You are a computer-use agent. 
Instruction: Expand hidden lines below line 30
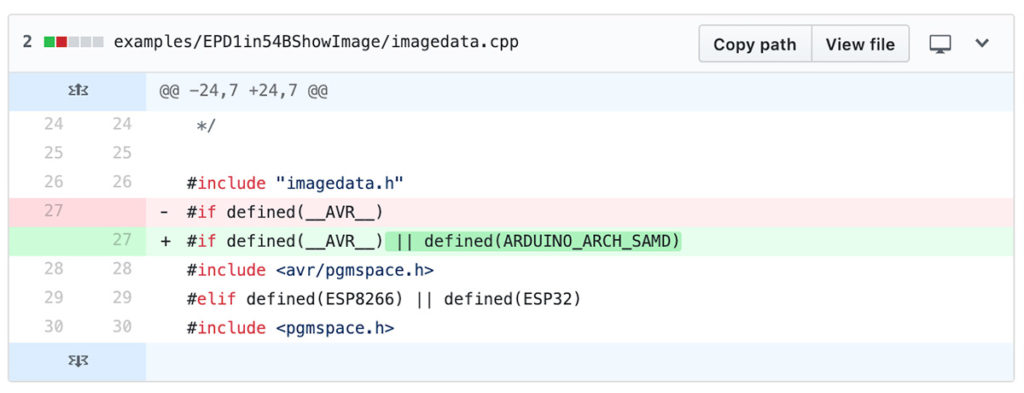tap(78, 362)
